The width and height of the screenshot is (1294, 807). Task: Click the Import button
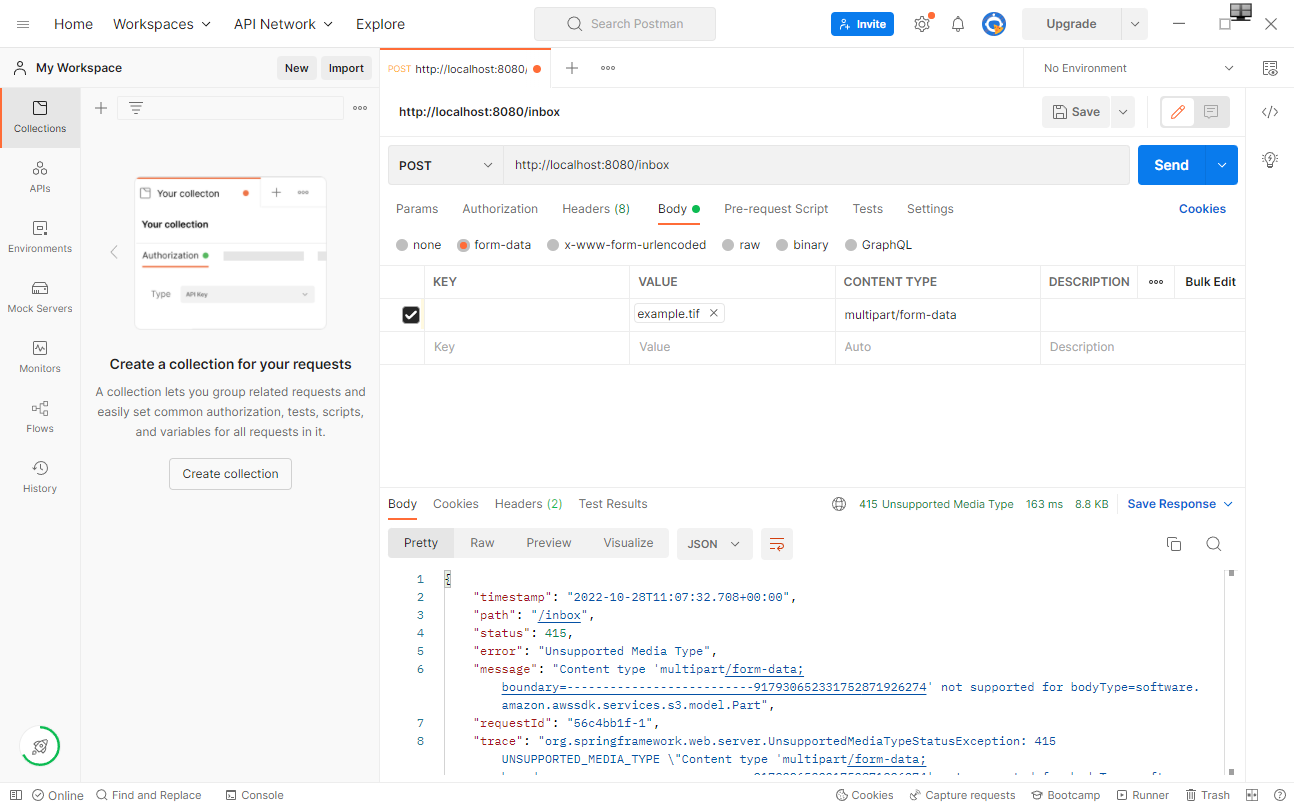click(x=346, y=68)
